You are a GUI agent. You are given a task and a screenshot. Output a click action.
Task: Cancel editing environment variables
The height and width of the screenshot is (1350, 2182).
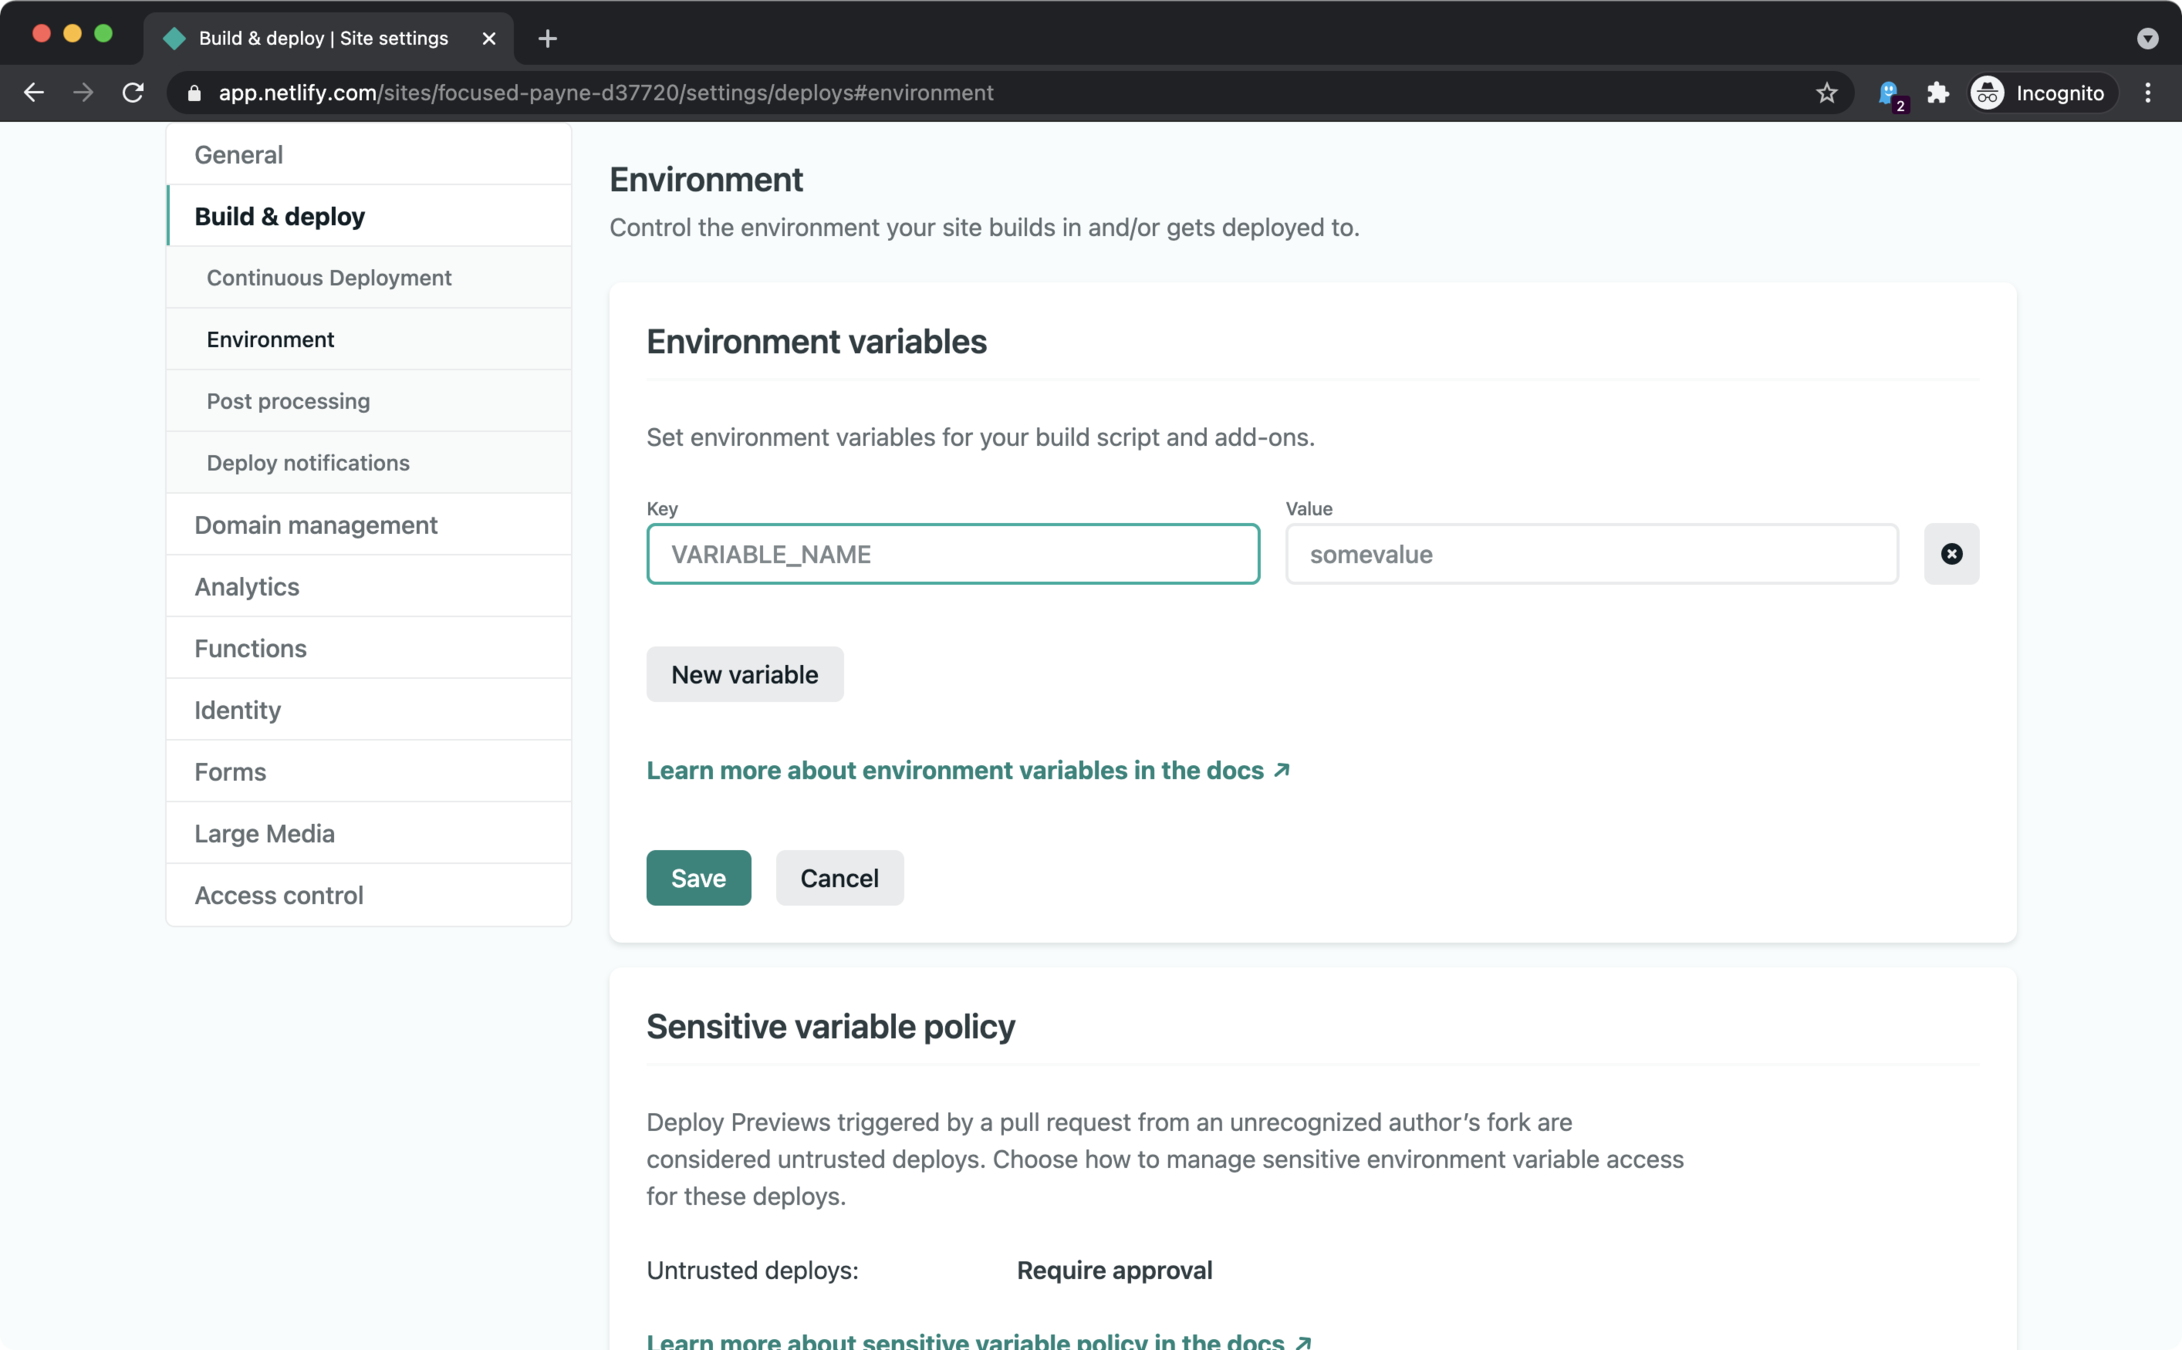point(839,878)
